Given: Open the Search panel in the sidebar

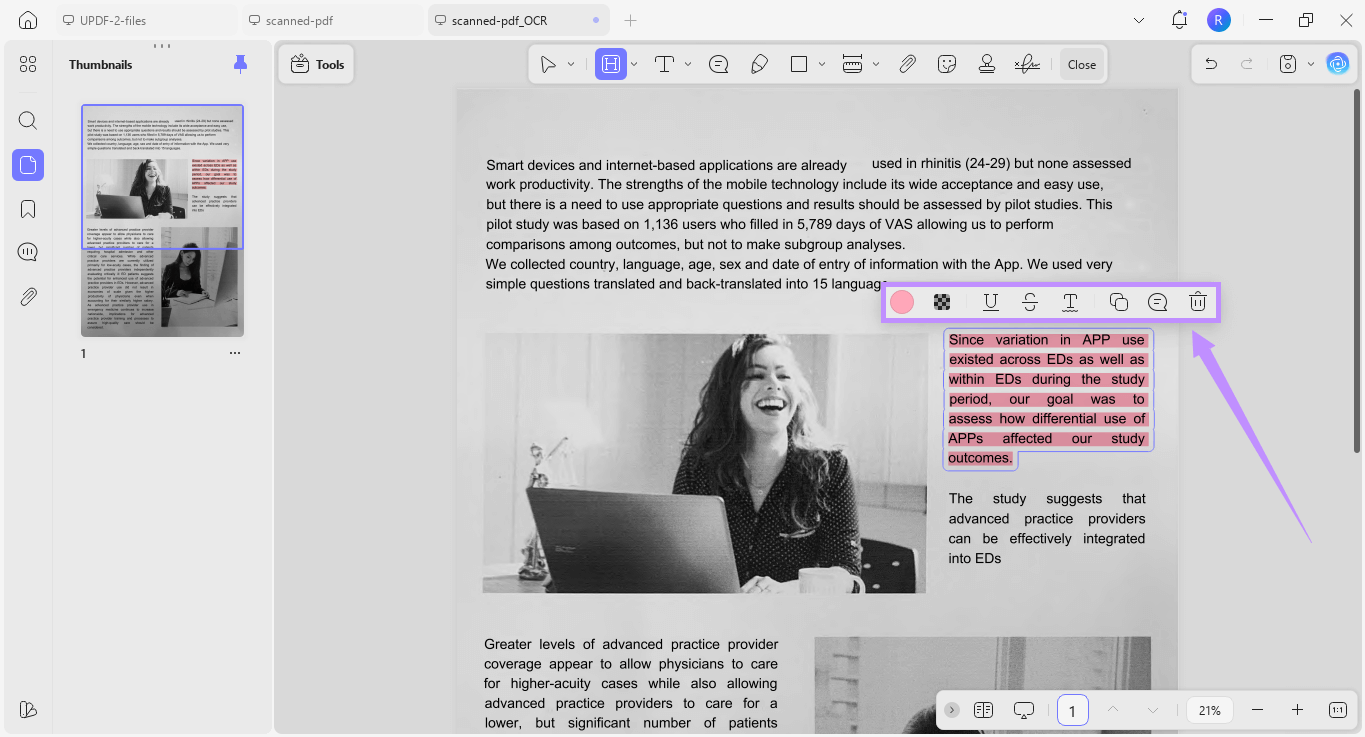Looking at the screenshot, I should pyautogui.click(x=27, y=120).
